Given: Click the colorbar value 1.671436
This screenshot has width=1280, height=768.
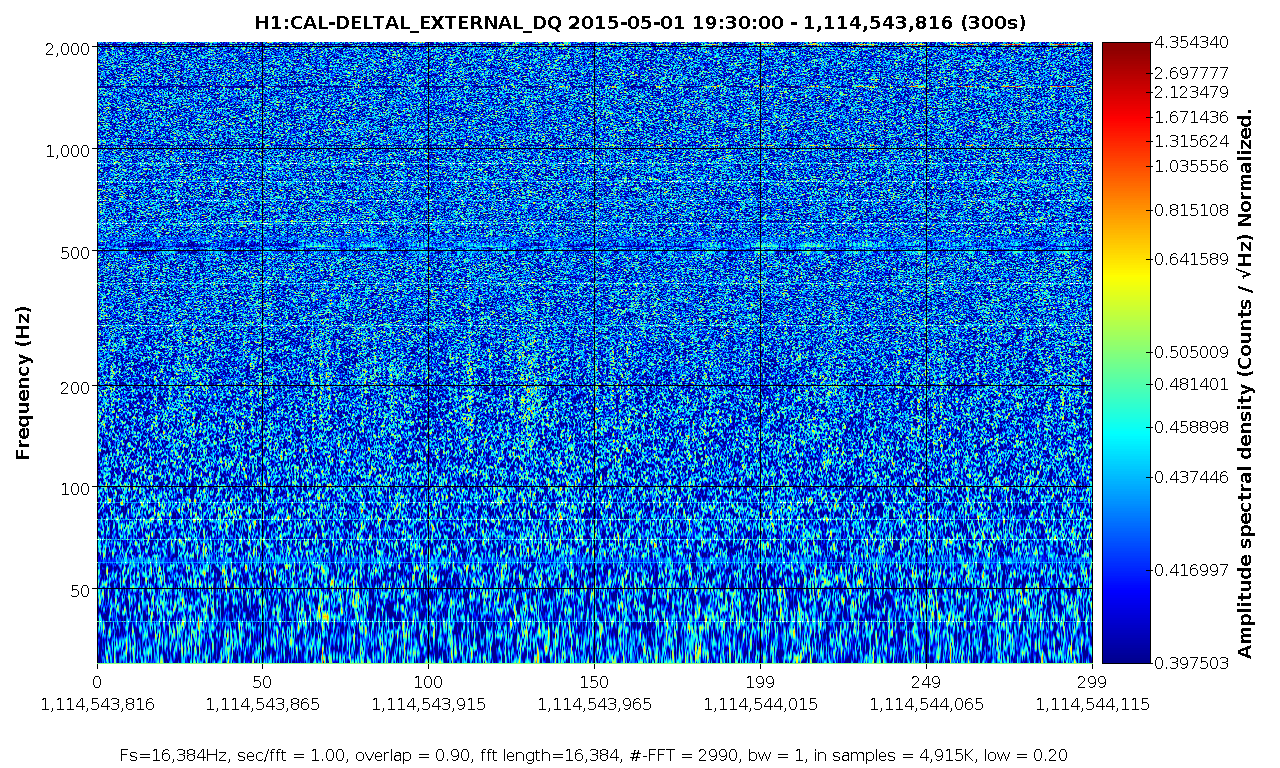Looking at the screenshot, I should pyautogui.click(x=1190, y=117).
